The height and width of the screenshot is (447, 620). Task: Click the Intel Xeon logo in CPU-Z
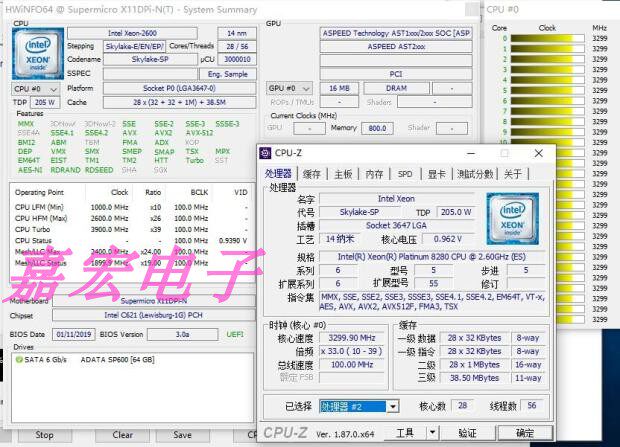[512, 219]
